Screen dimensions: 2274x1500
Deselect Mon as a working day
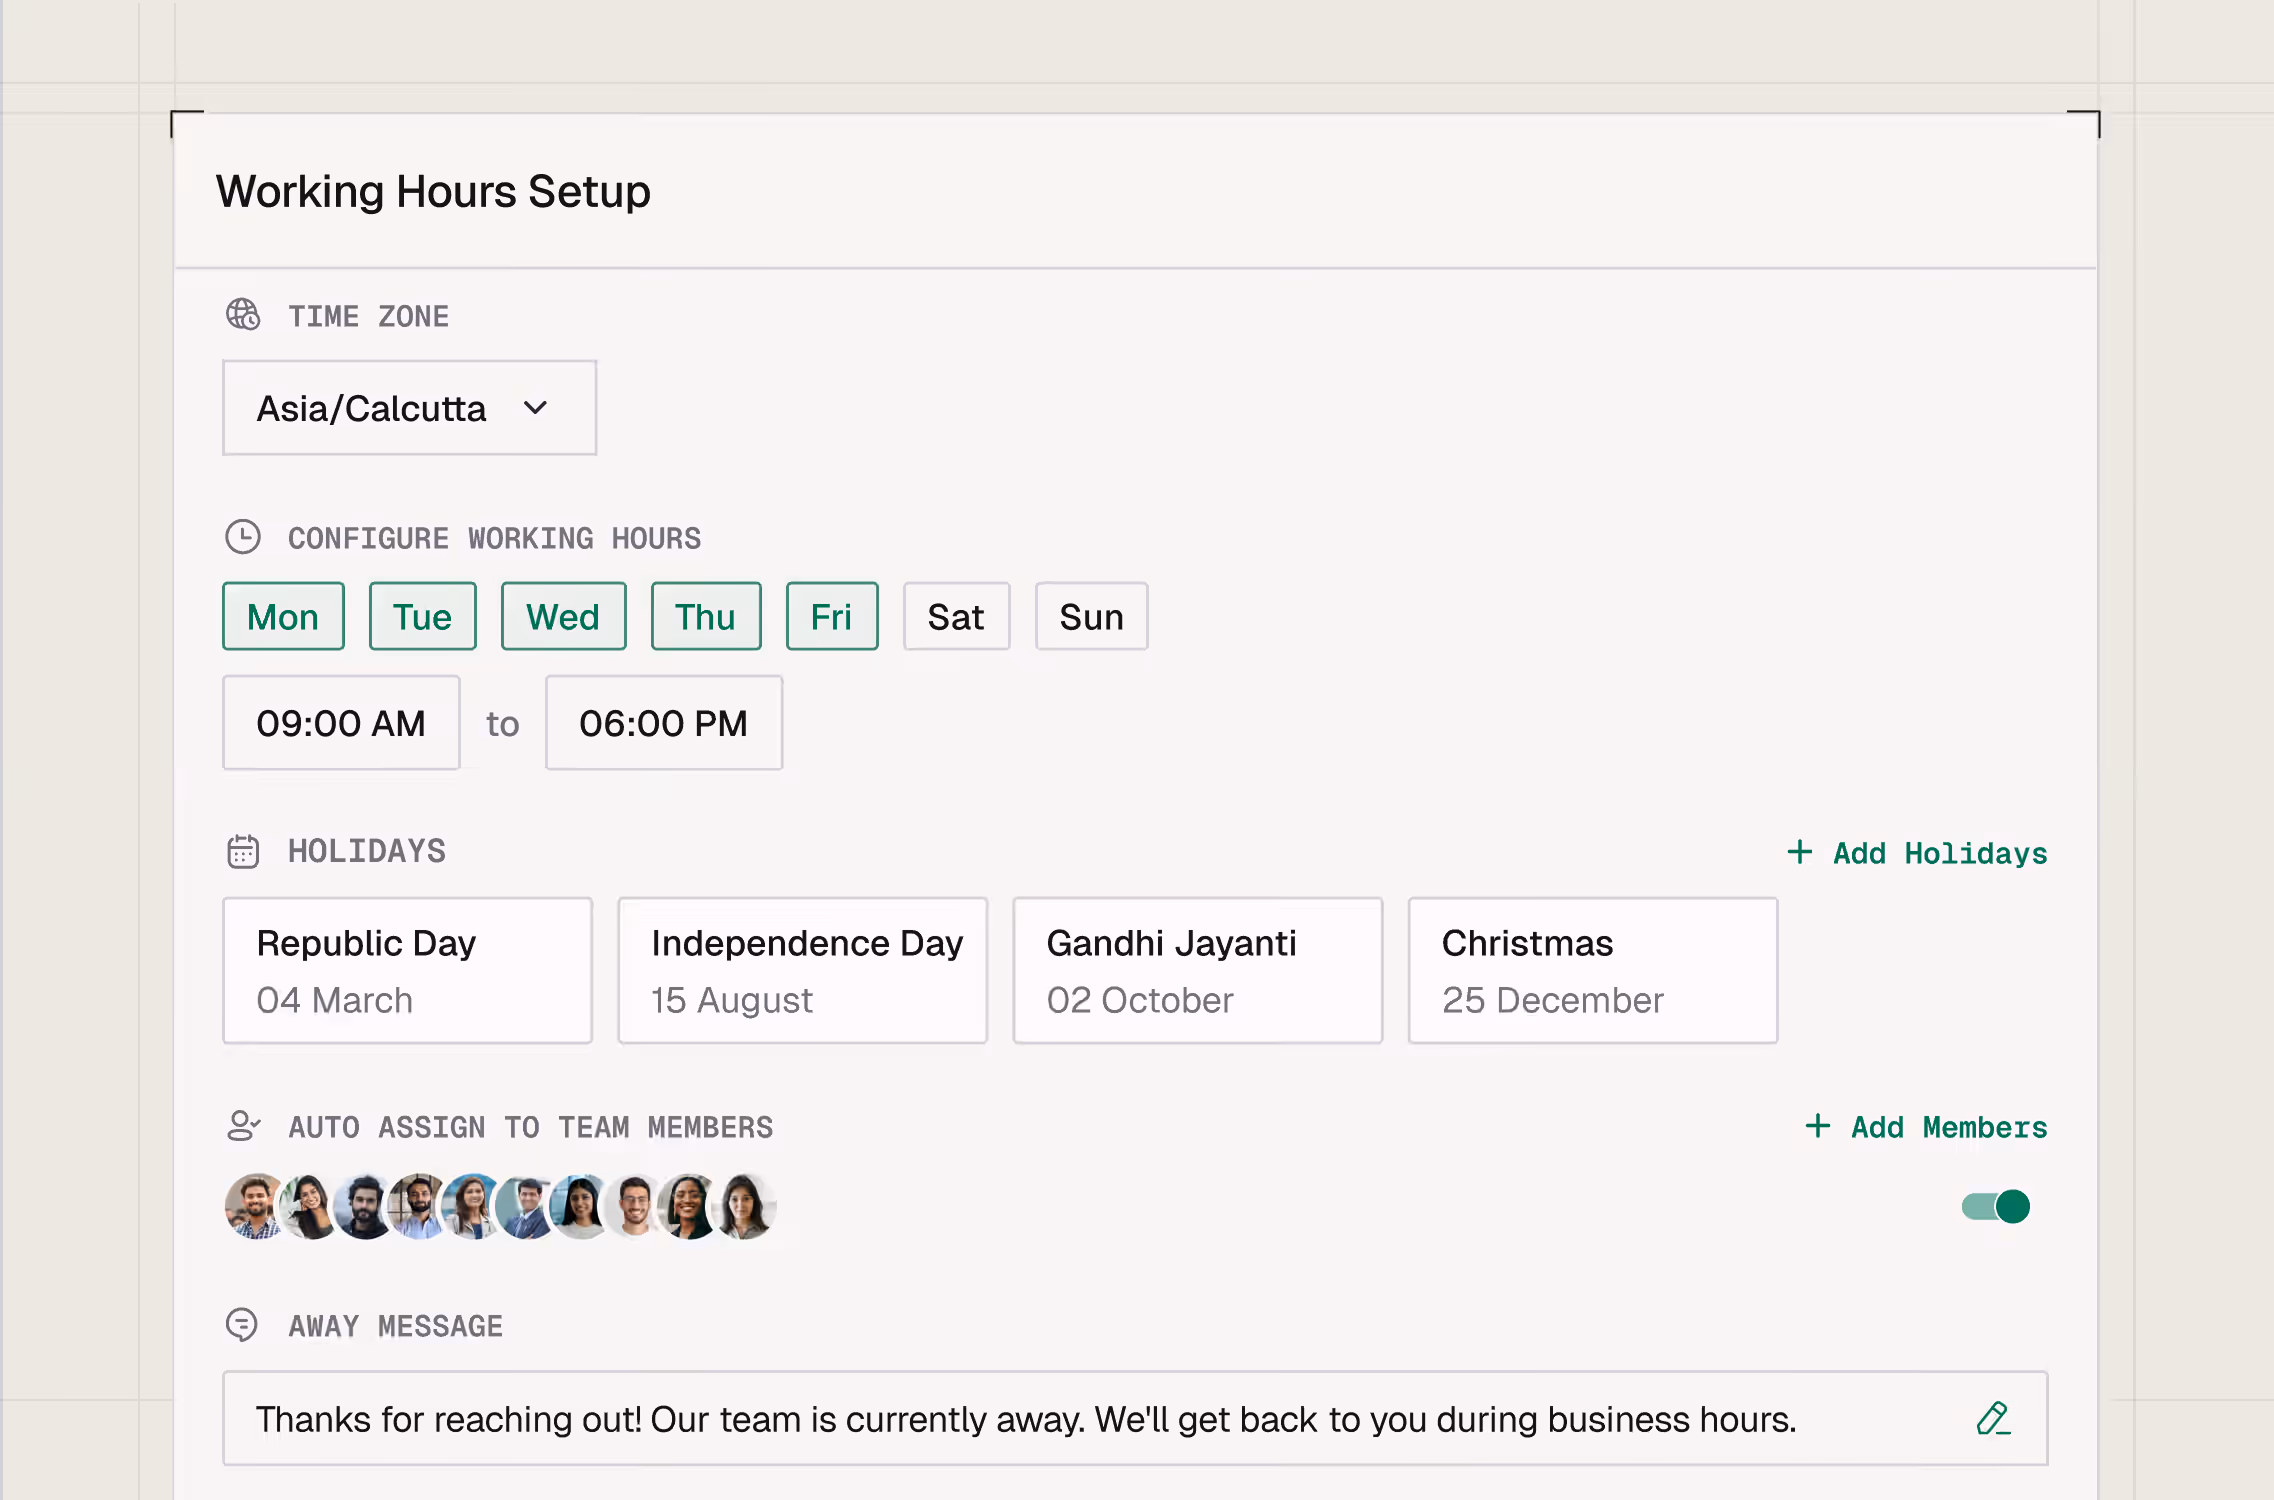pyautogui.click(x=283, y=617)
